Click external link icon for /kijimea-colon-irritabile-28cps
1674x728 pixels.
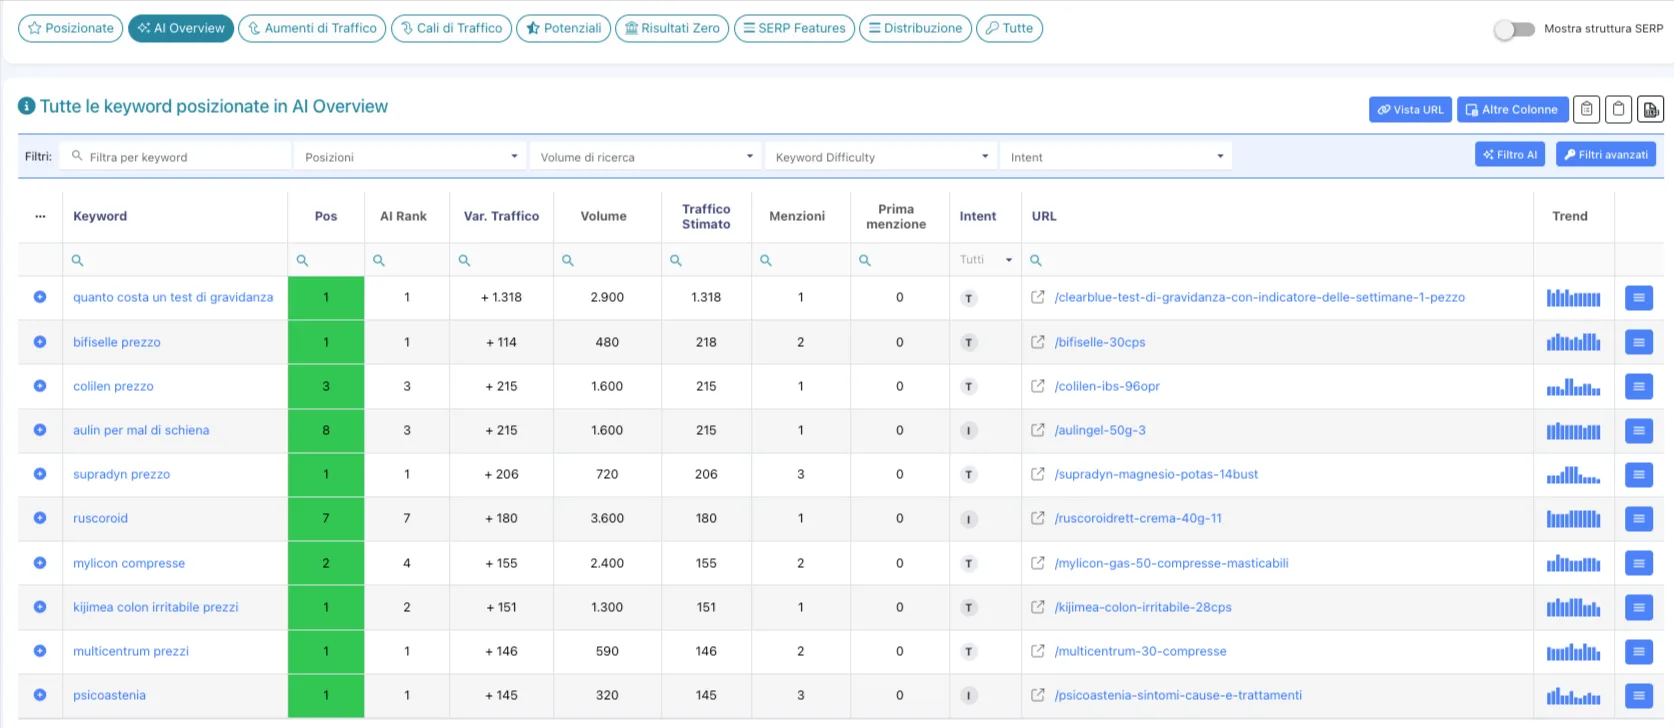coord(1038,607)
